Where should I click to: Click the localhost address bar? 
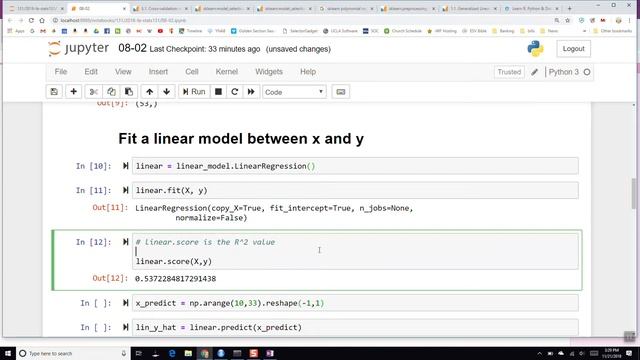pos(302,20)
